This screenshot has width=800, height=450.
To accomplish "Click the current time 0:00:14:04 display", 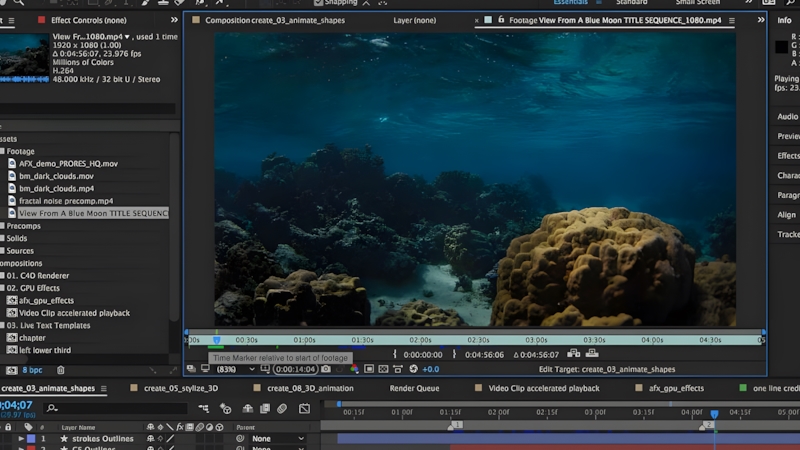I will point(296,369).
